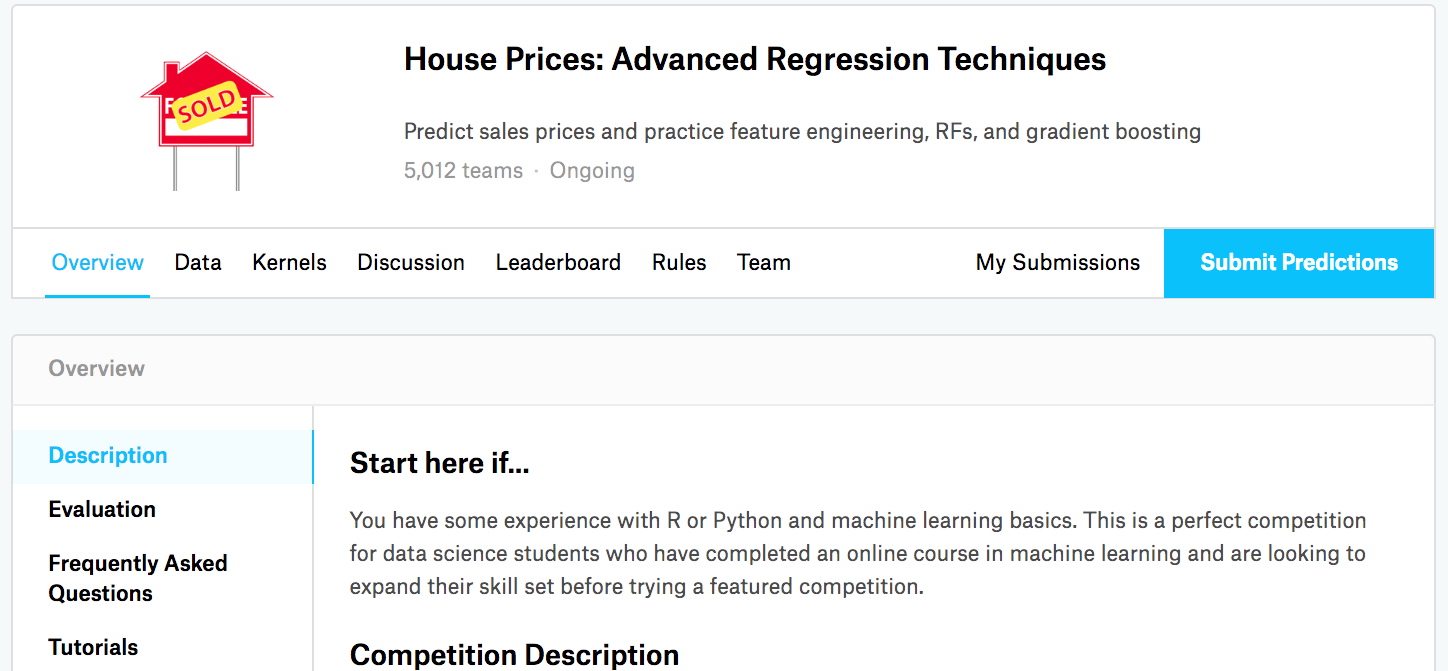Open Tutorials in the sidebar
Screen dimensions: 1448x671
[93, 647]
